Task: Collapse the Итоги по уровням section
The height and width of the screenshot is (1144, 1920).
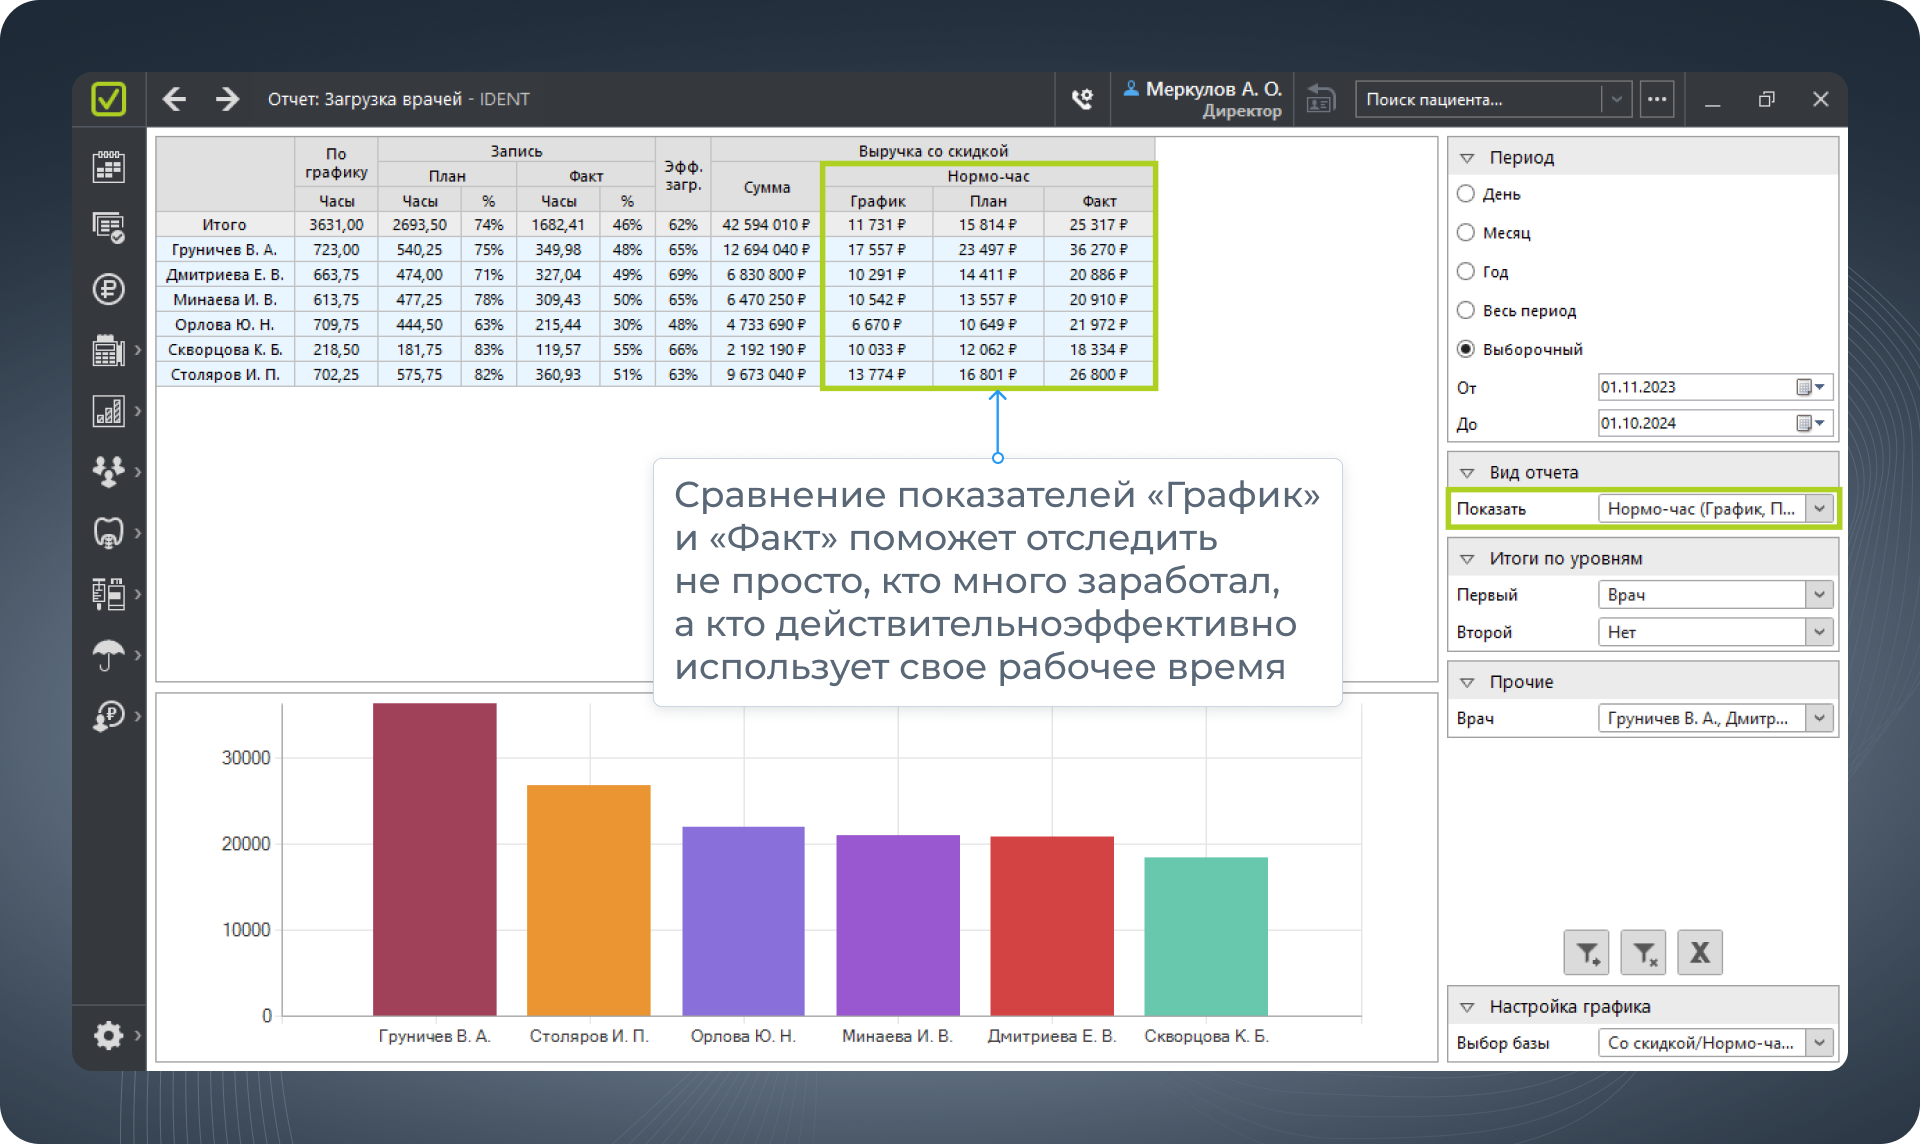Action: 1467,559
